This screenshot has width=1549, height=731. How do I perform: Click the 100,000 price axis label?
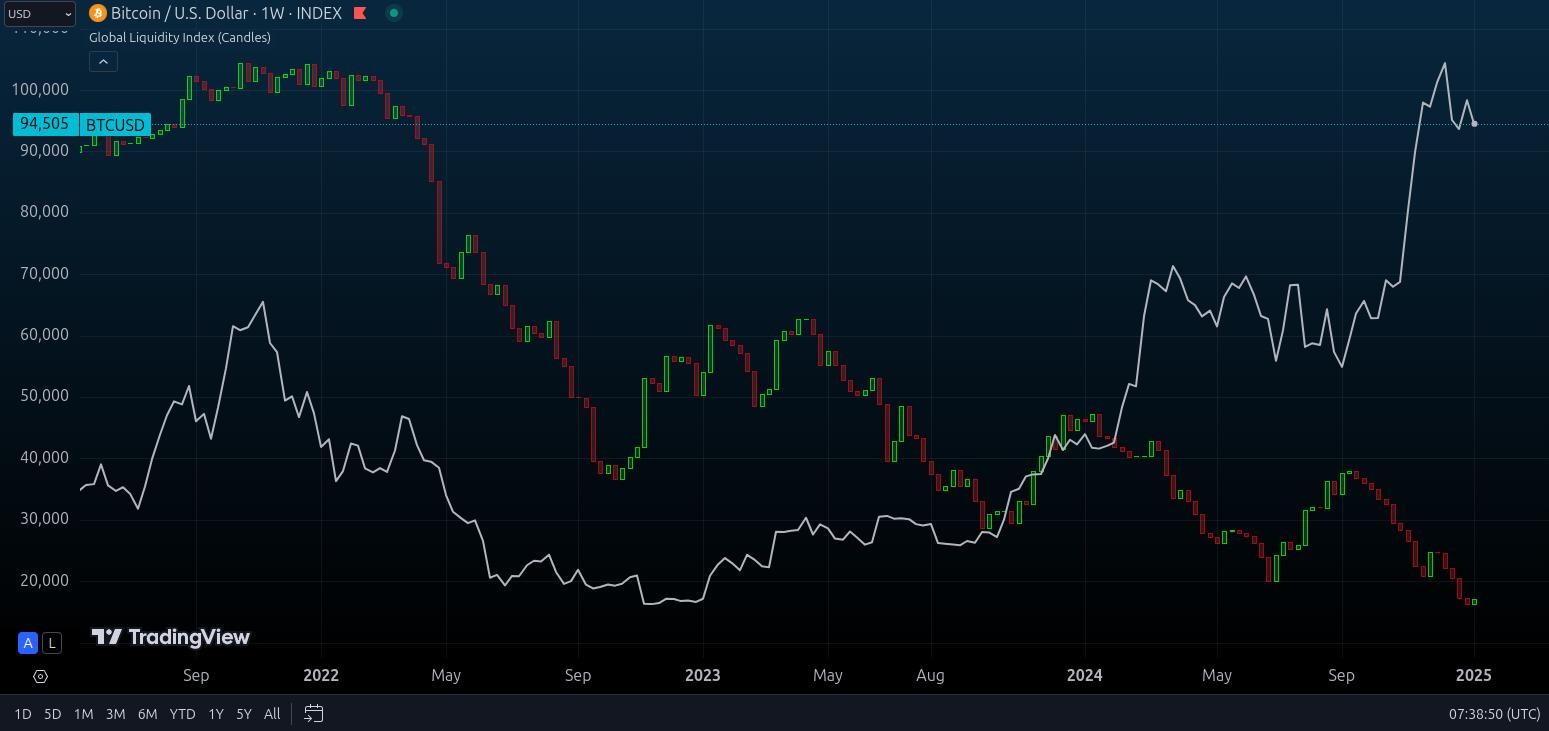pyautogui.click(x=40, y=89)
